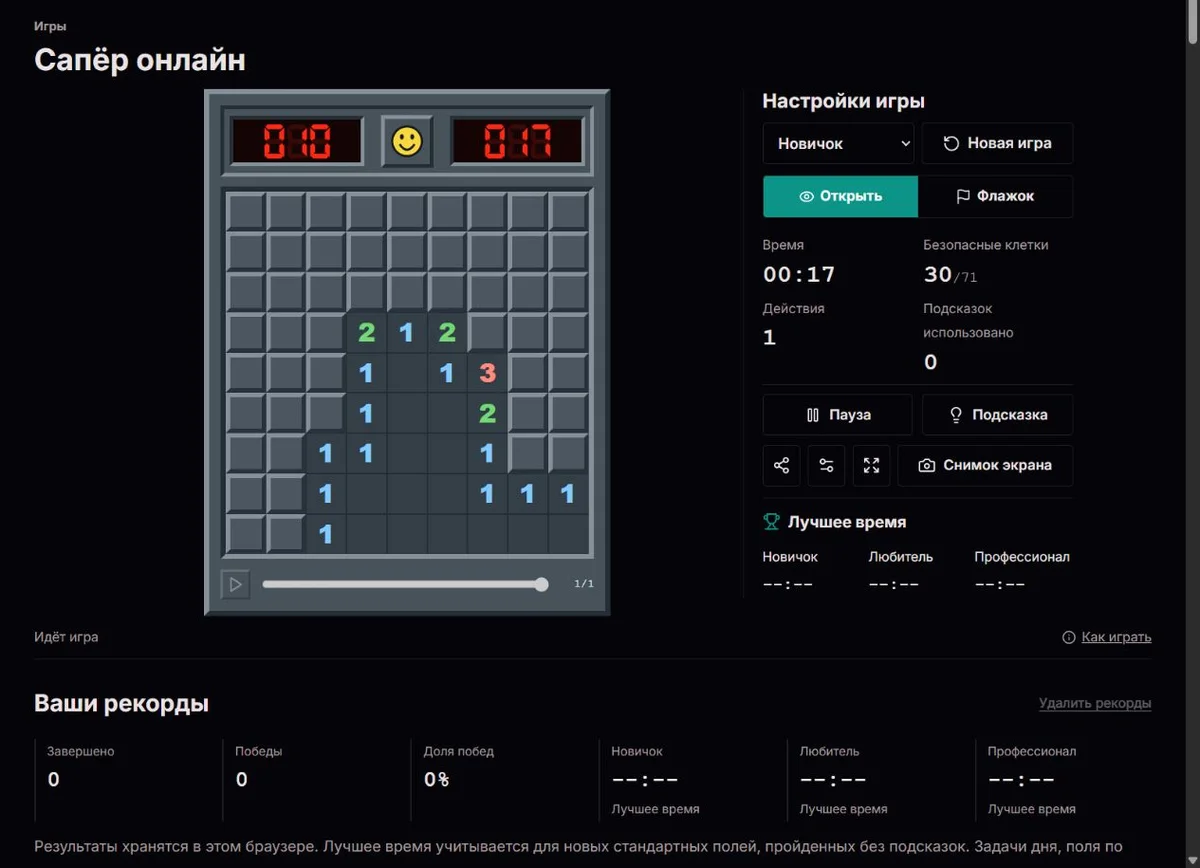Click the Идёт игра status text
The image size is (1200, 868).
66,637
